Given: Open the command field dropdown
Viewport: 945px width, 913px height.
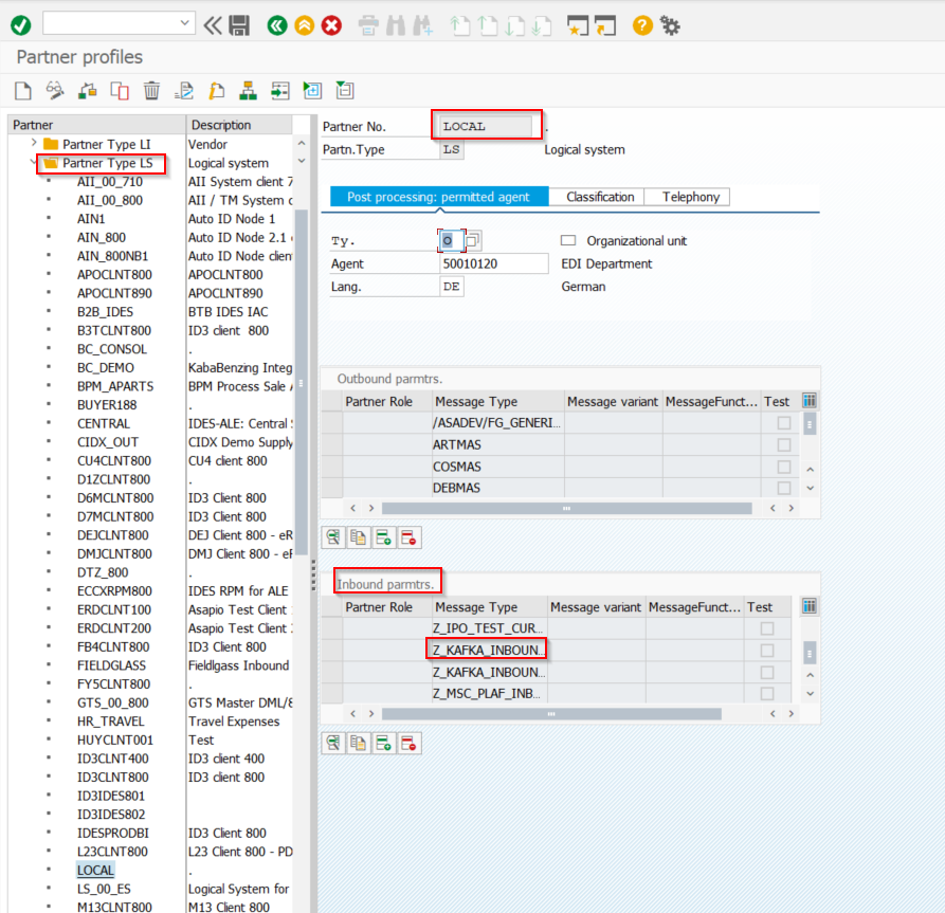Looking at the screenshot, I should (x=184, y=24).
